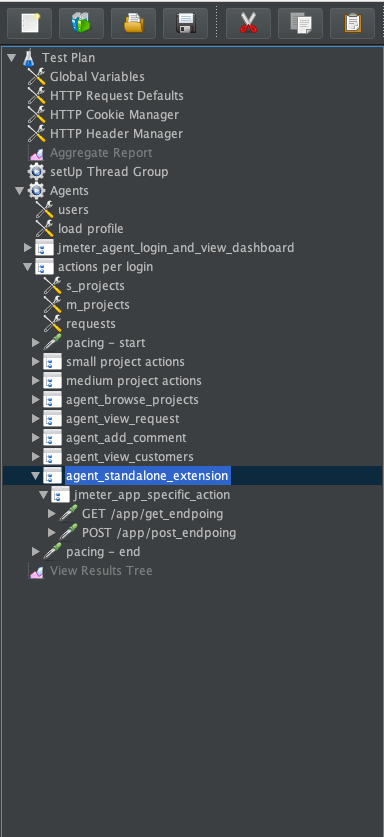
Task: Click the Agents thread group gear icon
Action: pyautogui.click(x=36, y=191)
